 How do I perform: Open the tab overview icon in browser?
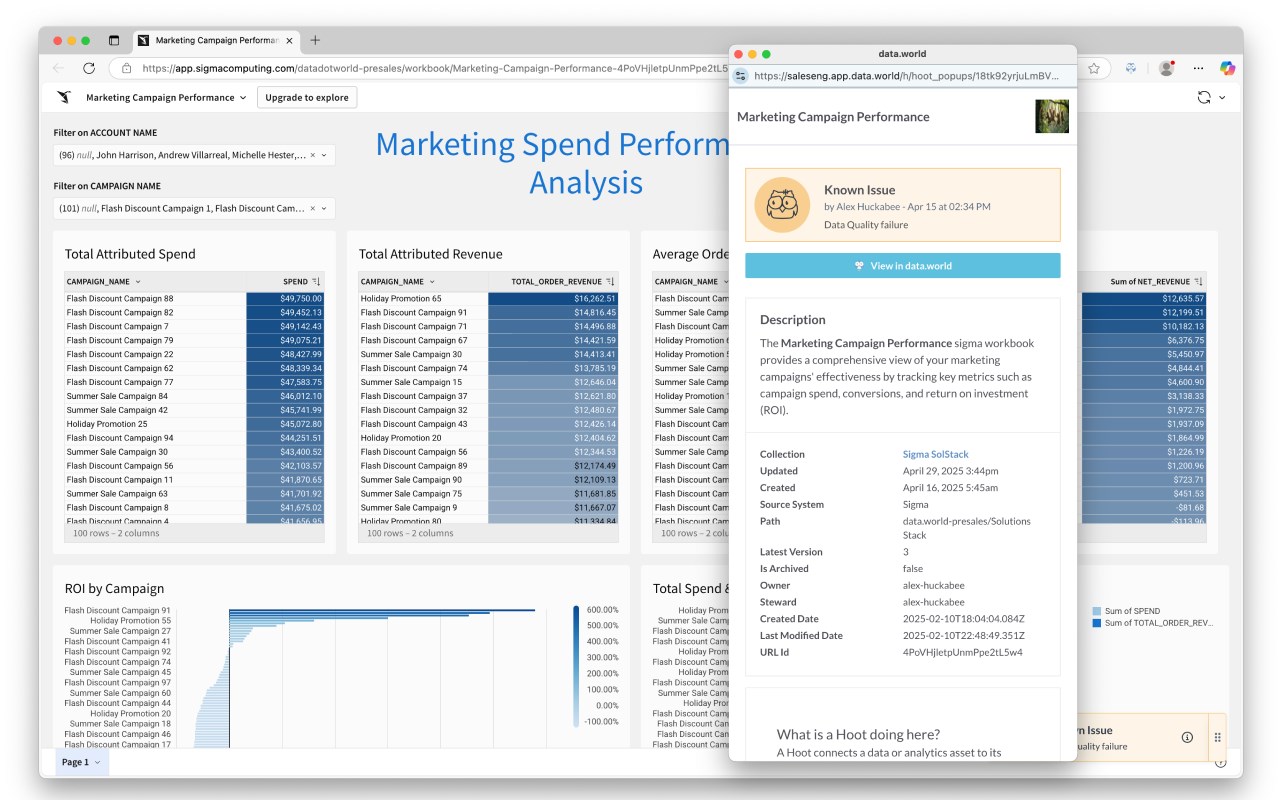[x=114, y=41]
